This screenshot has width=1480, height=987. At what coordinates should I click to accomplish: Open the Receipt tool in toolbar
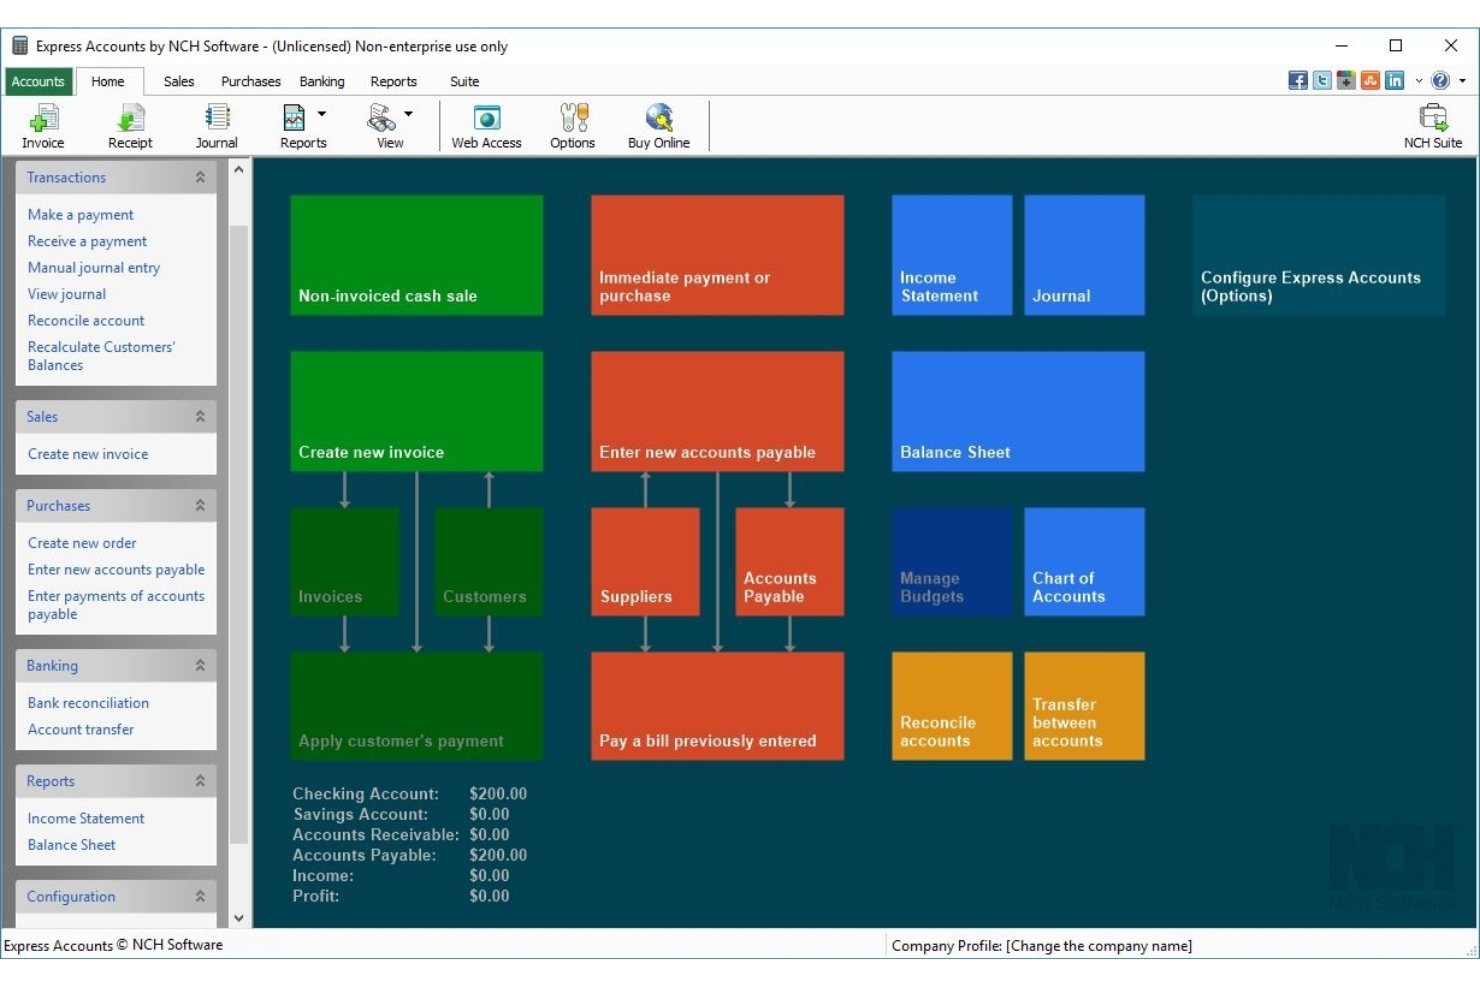(x=130, y=126)
